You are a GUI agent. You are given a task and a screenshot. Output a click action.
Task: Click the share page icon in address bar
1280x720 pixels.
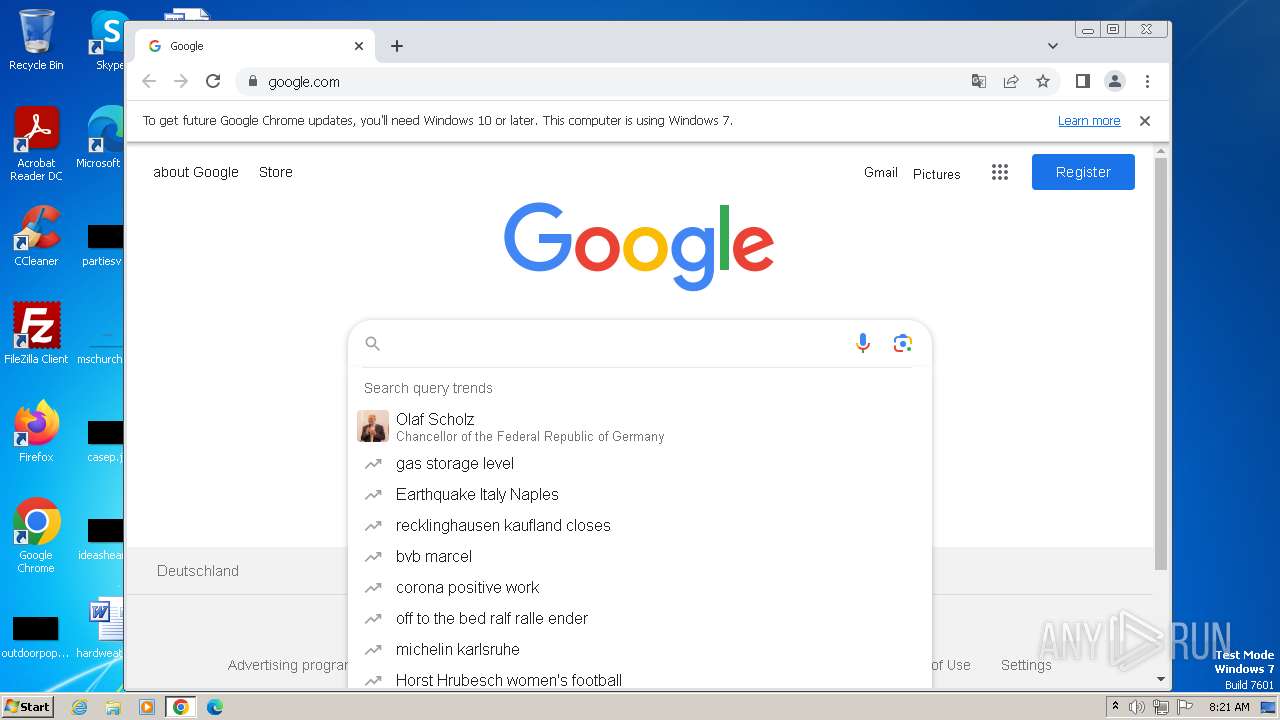1011,82
